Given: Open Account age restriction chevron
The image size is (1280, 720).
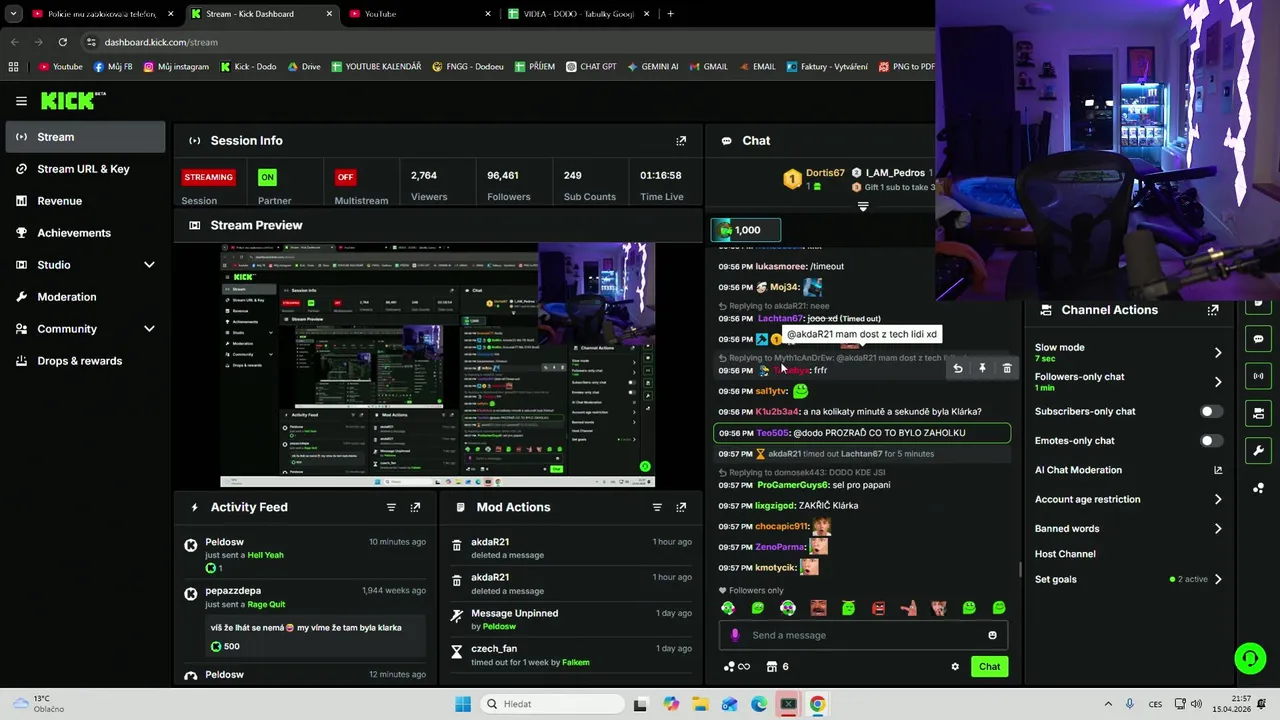Looking at the screenshot, I should pyautogui.click(x=1218, y=499).
